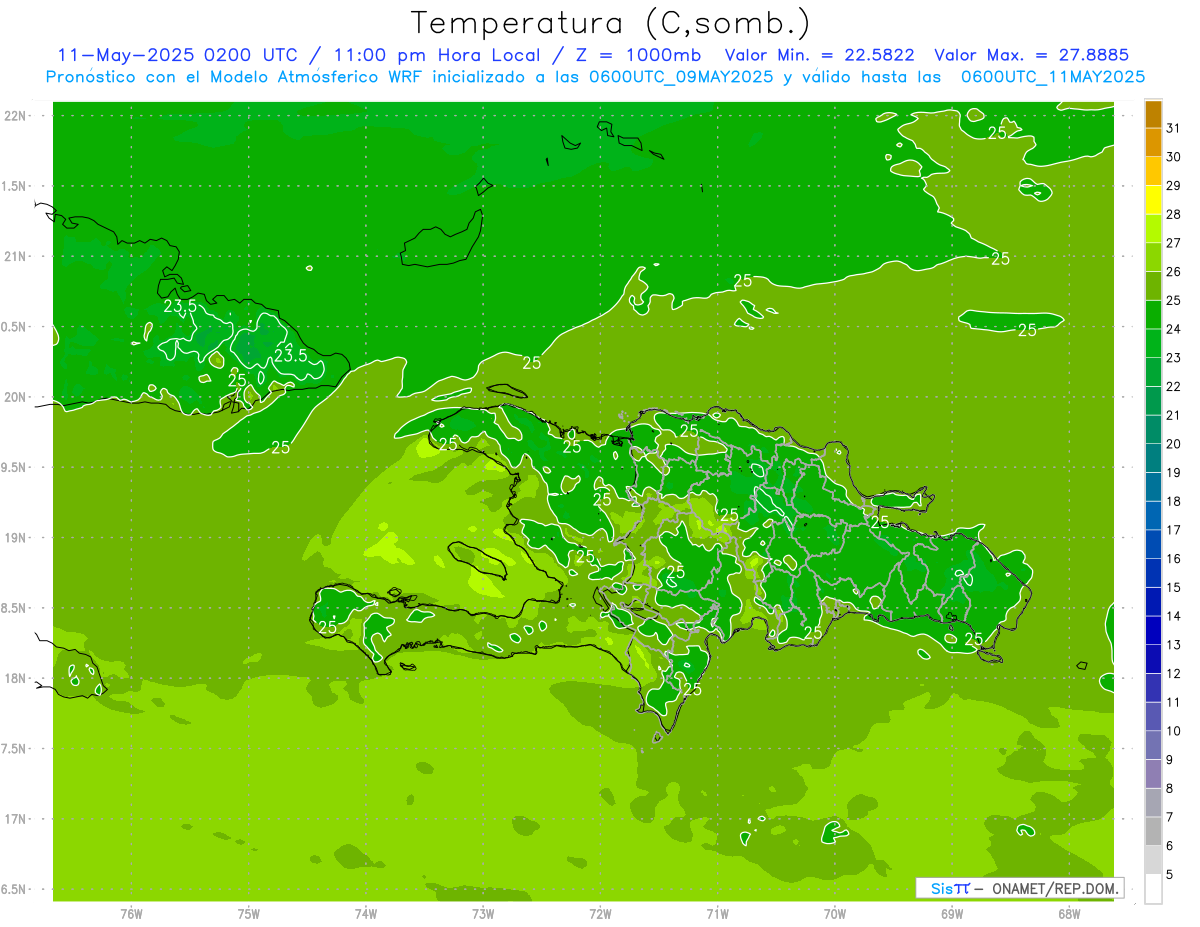Viewport: 1200px width, 927px height.
Task: Click the '25' contour label beside 22N top edge
Action: coord(998,132)
